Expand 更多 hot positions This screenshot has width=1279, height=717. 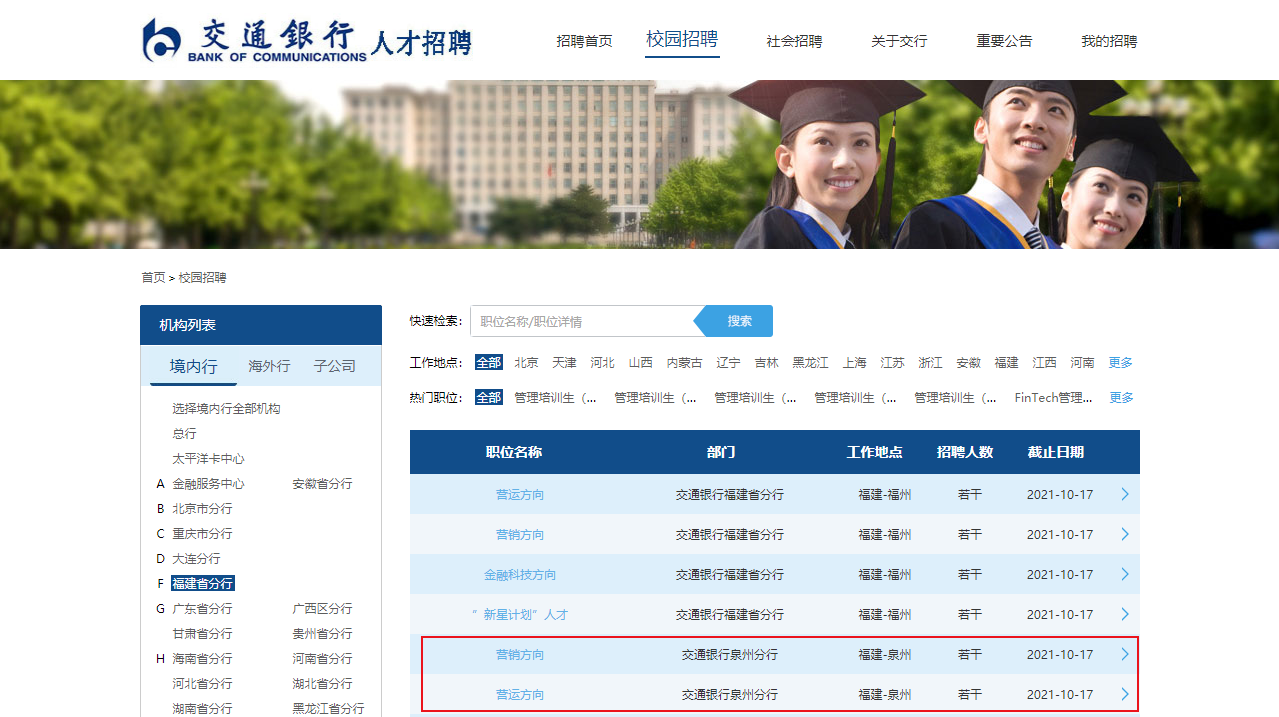pos(1121,397)
